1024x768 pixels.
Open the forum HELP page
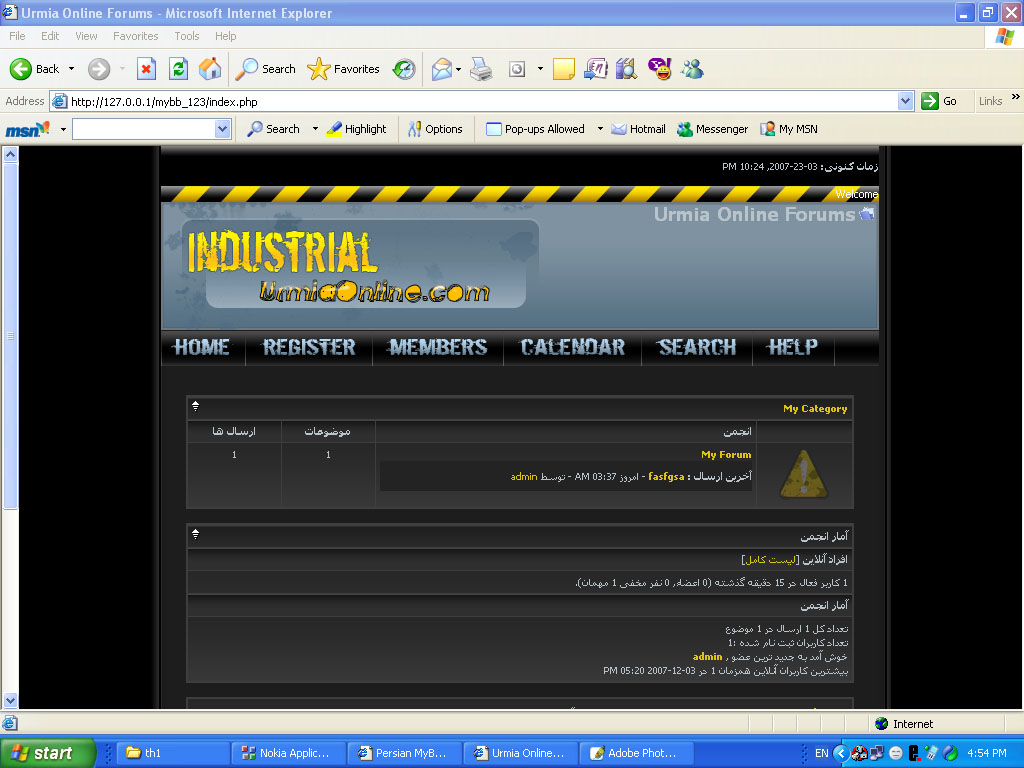click(x=792, y=347)
